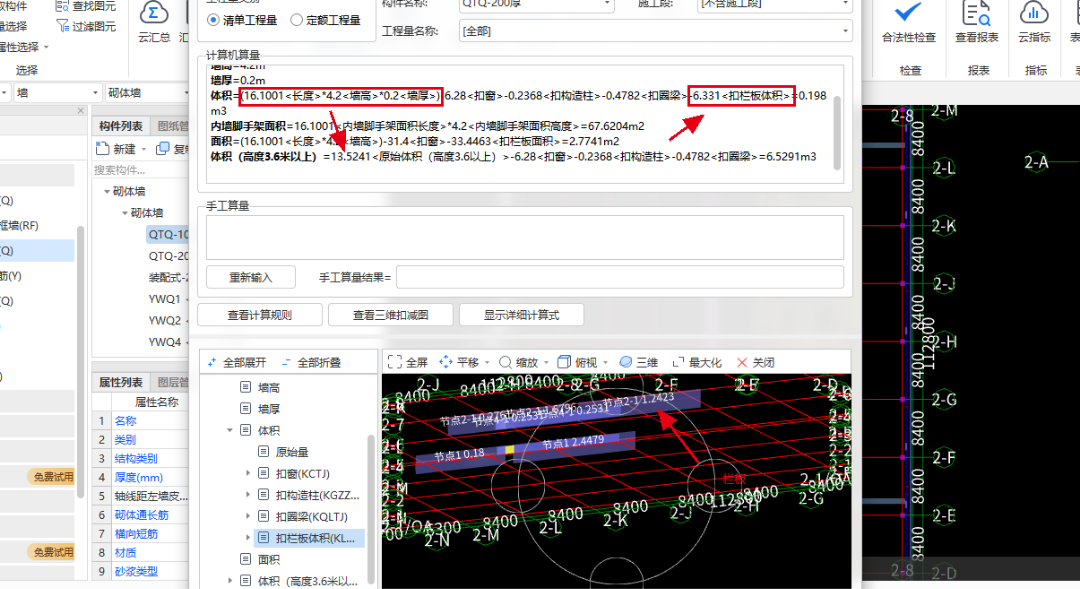Image resolution: width=1080 pixels, height=589 pixels.
Task: Select the QTQ-10 component in list
Action: 168,234
